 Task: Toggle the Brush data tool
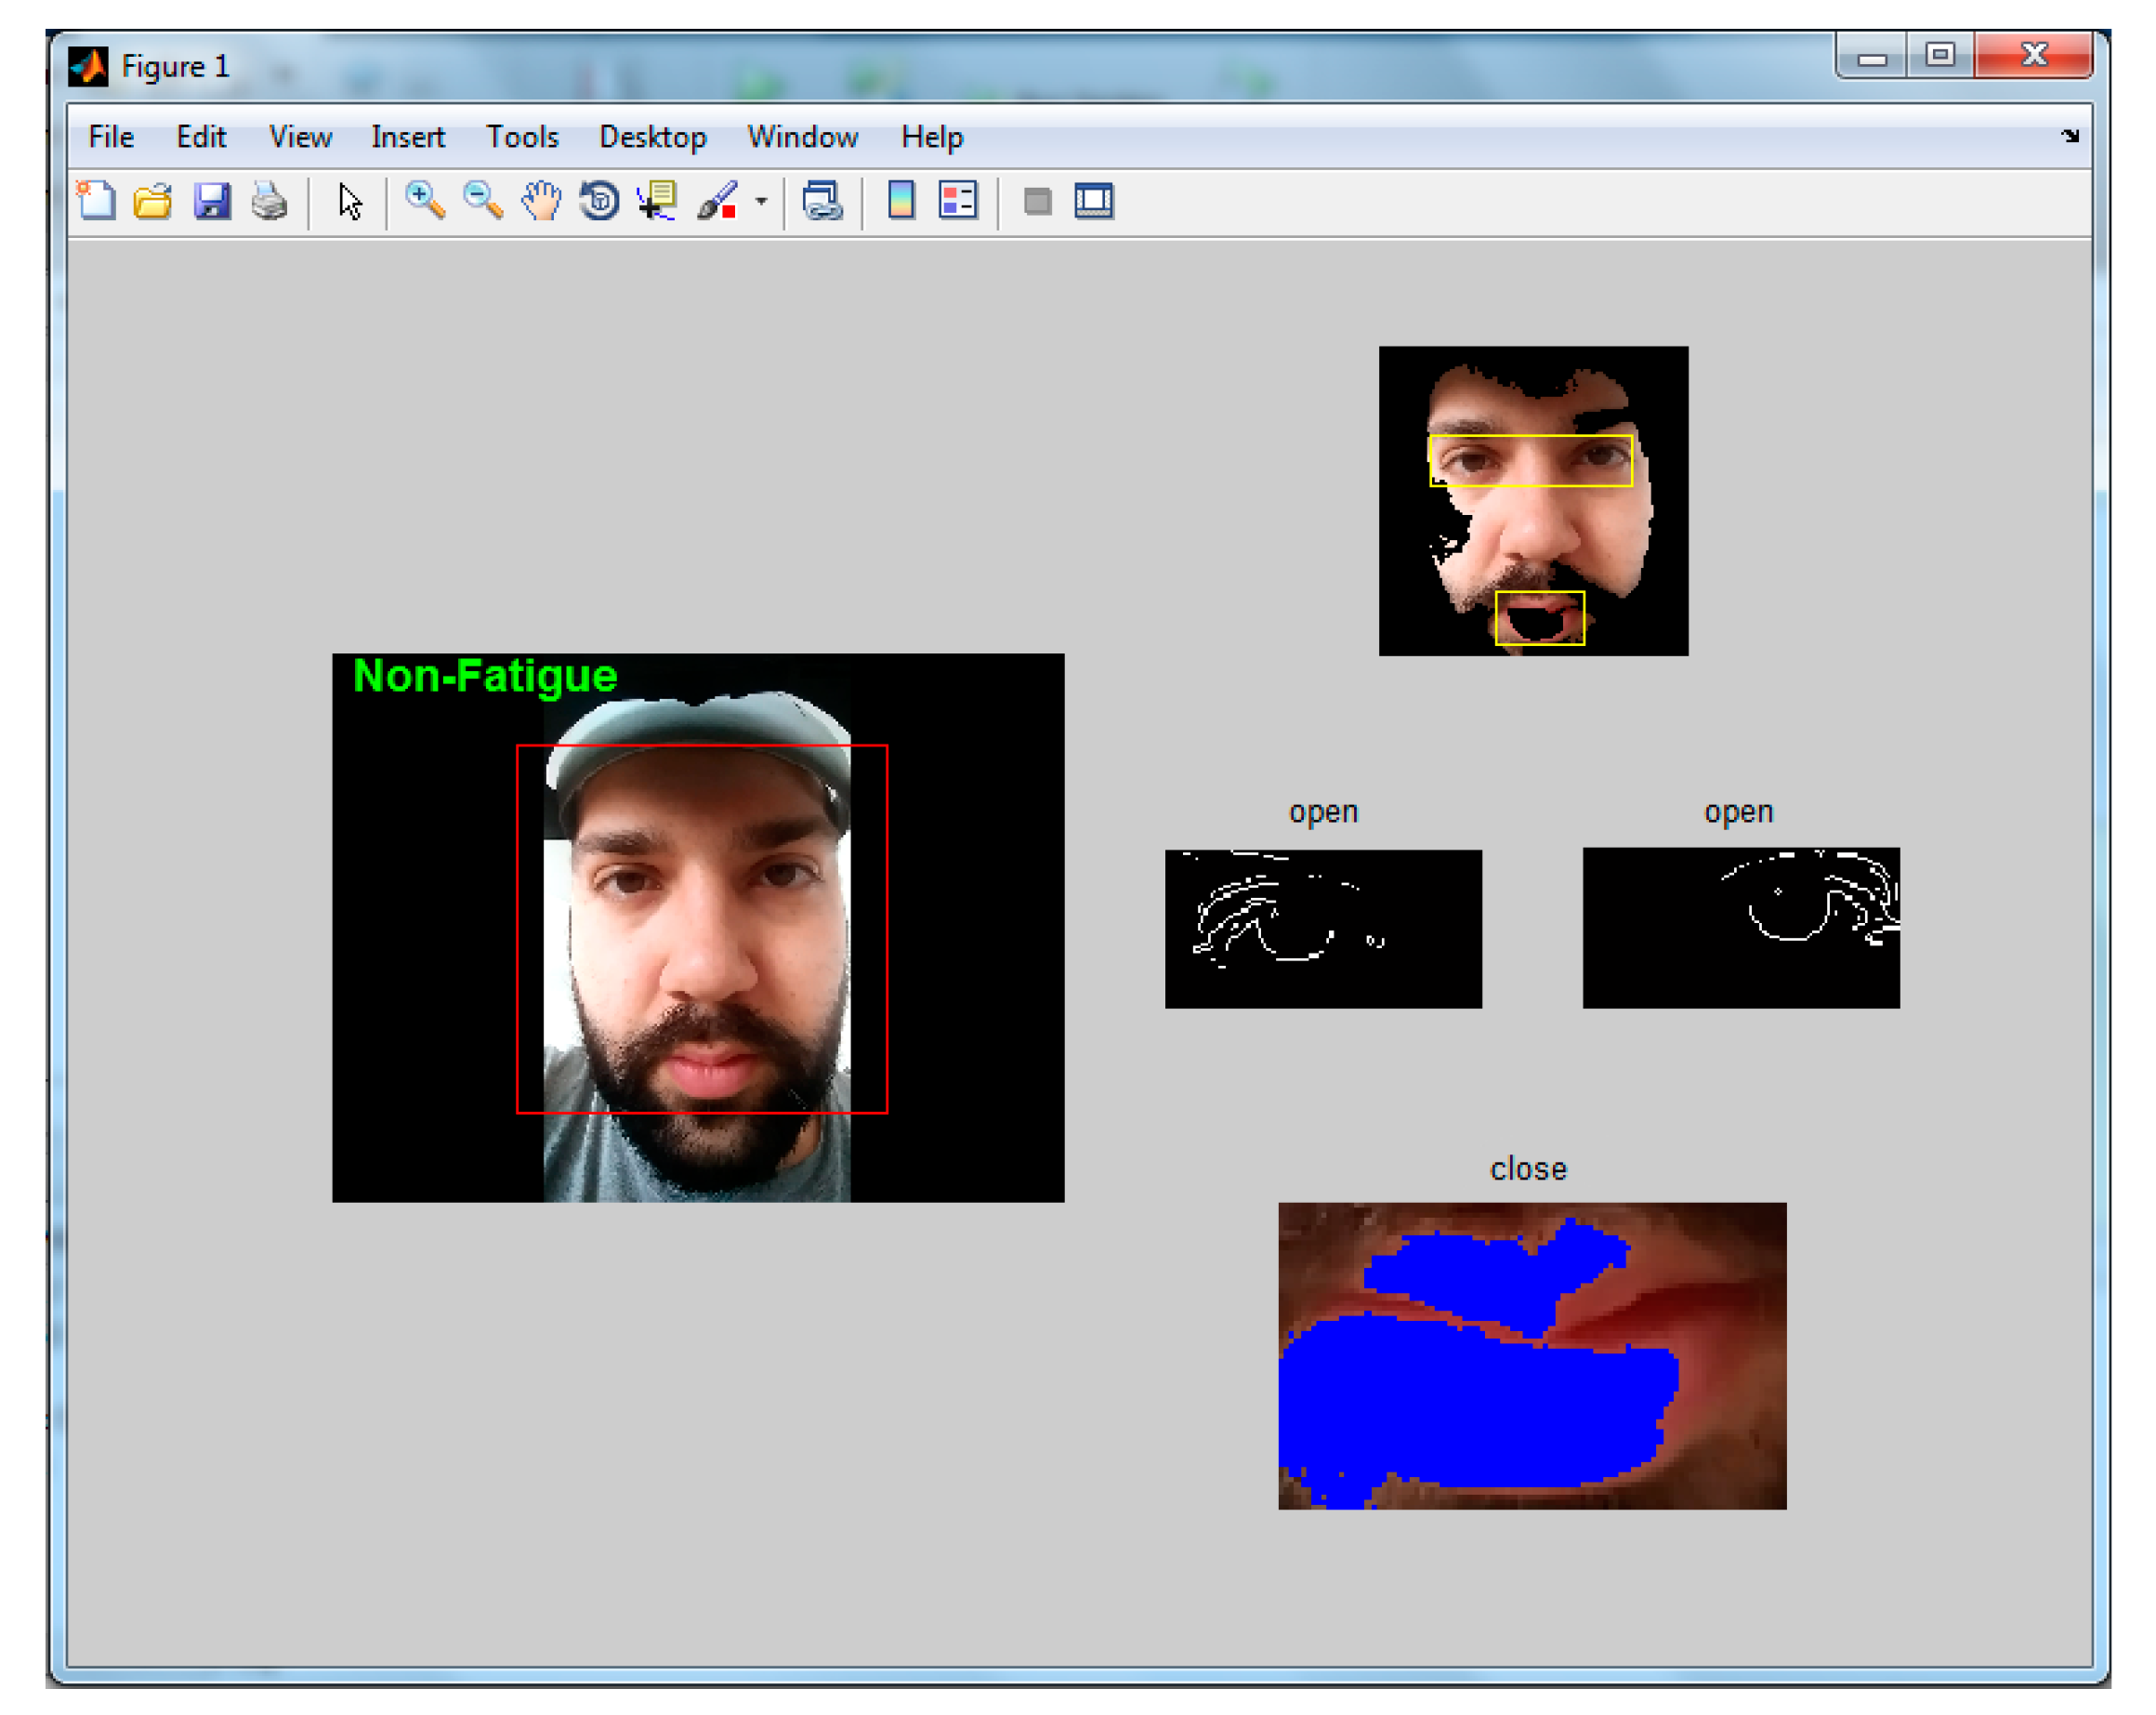[x=718, y=201]
